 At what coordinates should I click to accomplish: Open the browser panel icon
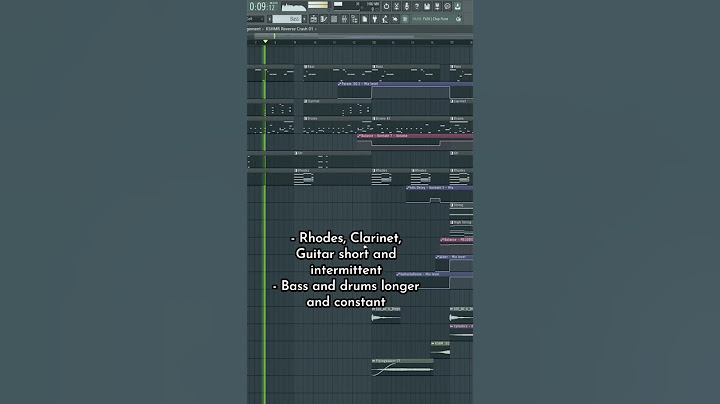pos(354,19)
